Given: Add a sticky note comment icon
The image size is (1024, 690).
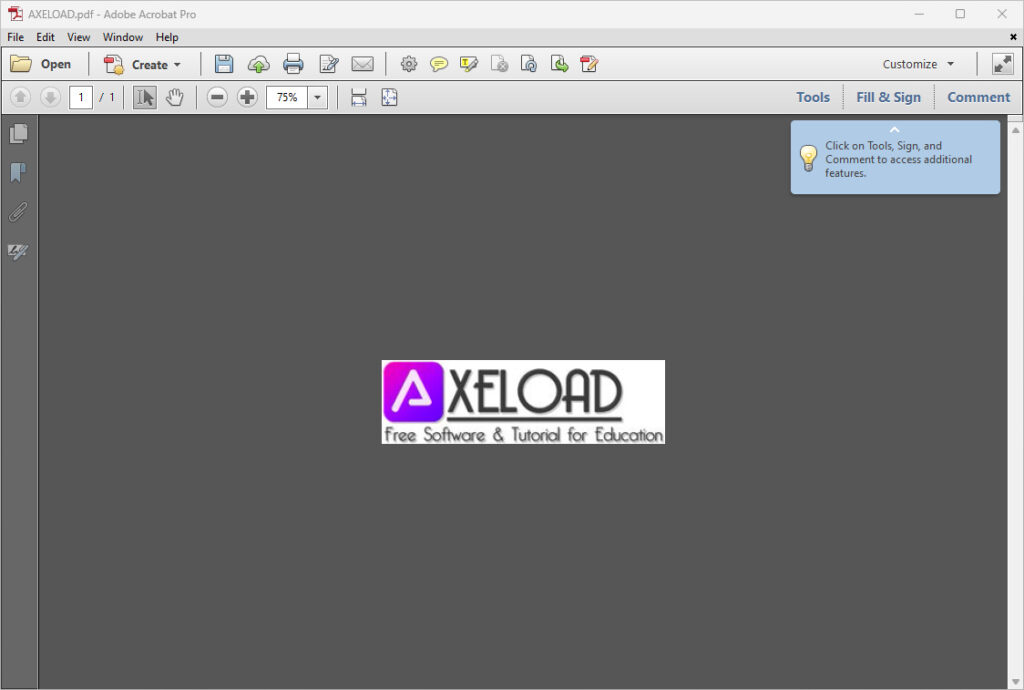Looking at the screenshot, I should point(439,64).
